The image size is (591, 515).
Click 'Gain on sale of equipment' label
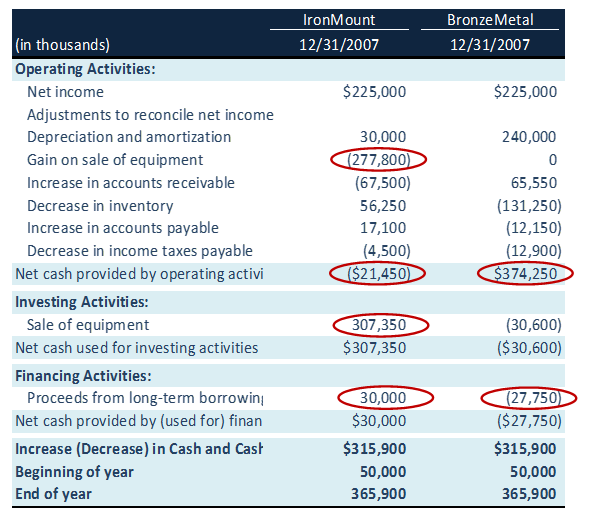115,160
